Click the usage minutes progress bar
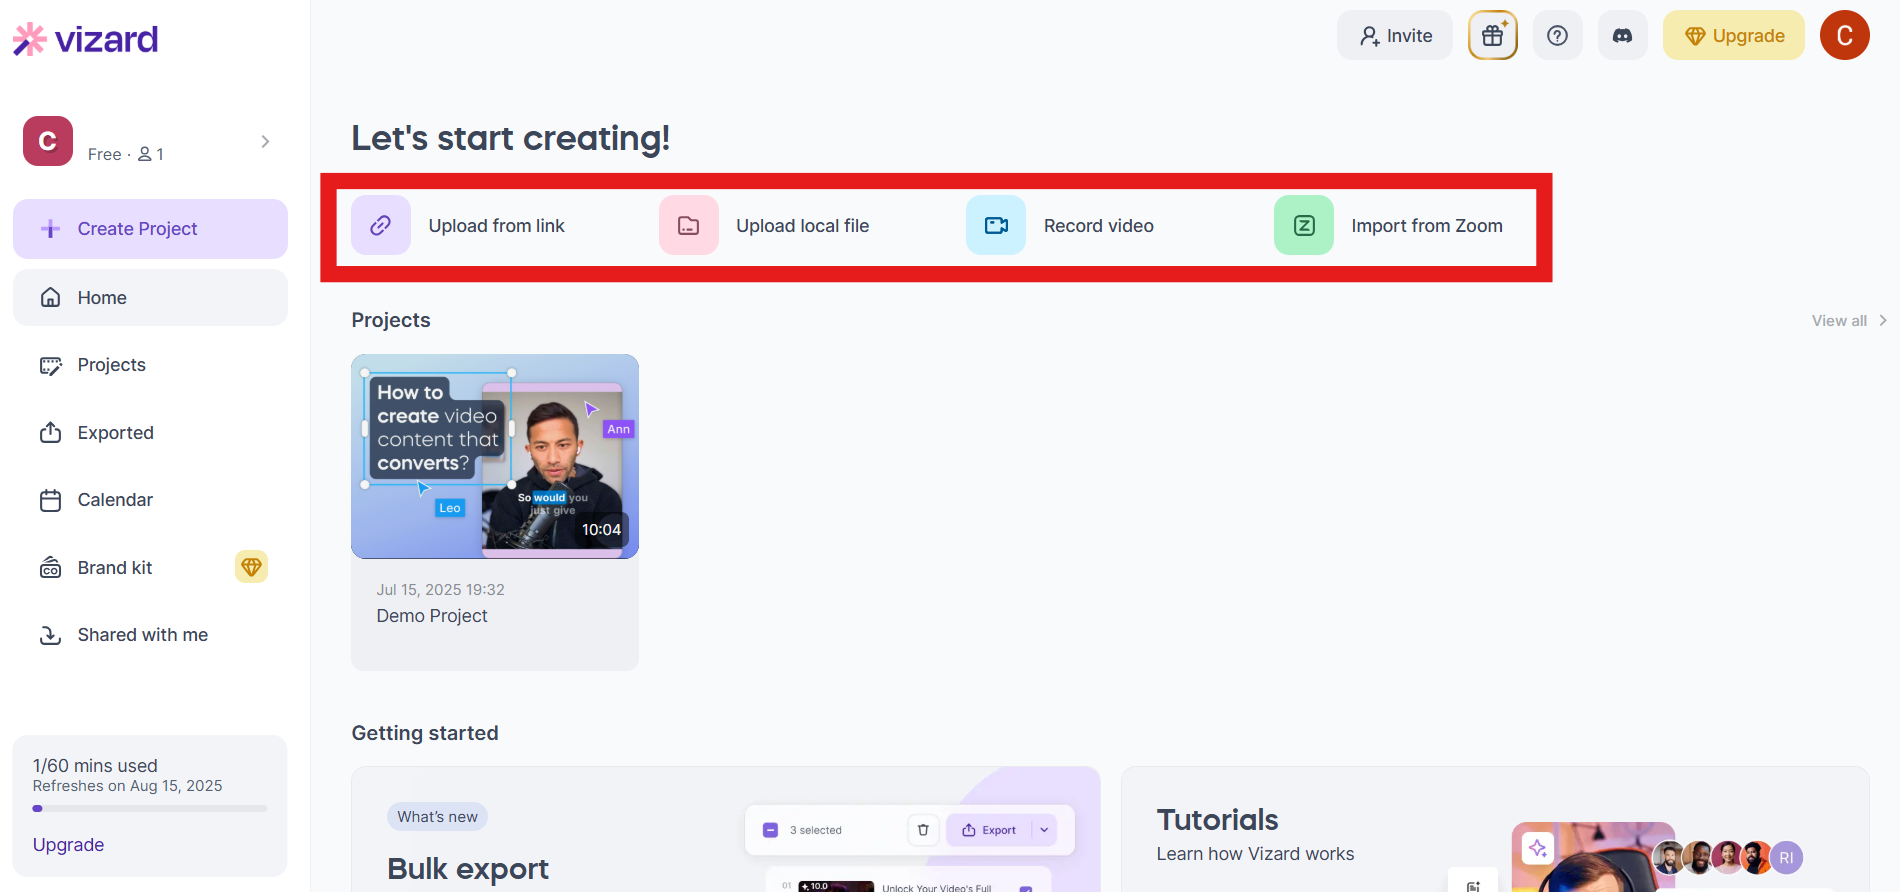Screen dimensions: 1900x892 click(x=150, y=808)
